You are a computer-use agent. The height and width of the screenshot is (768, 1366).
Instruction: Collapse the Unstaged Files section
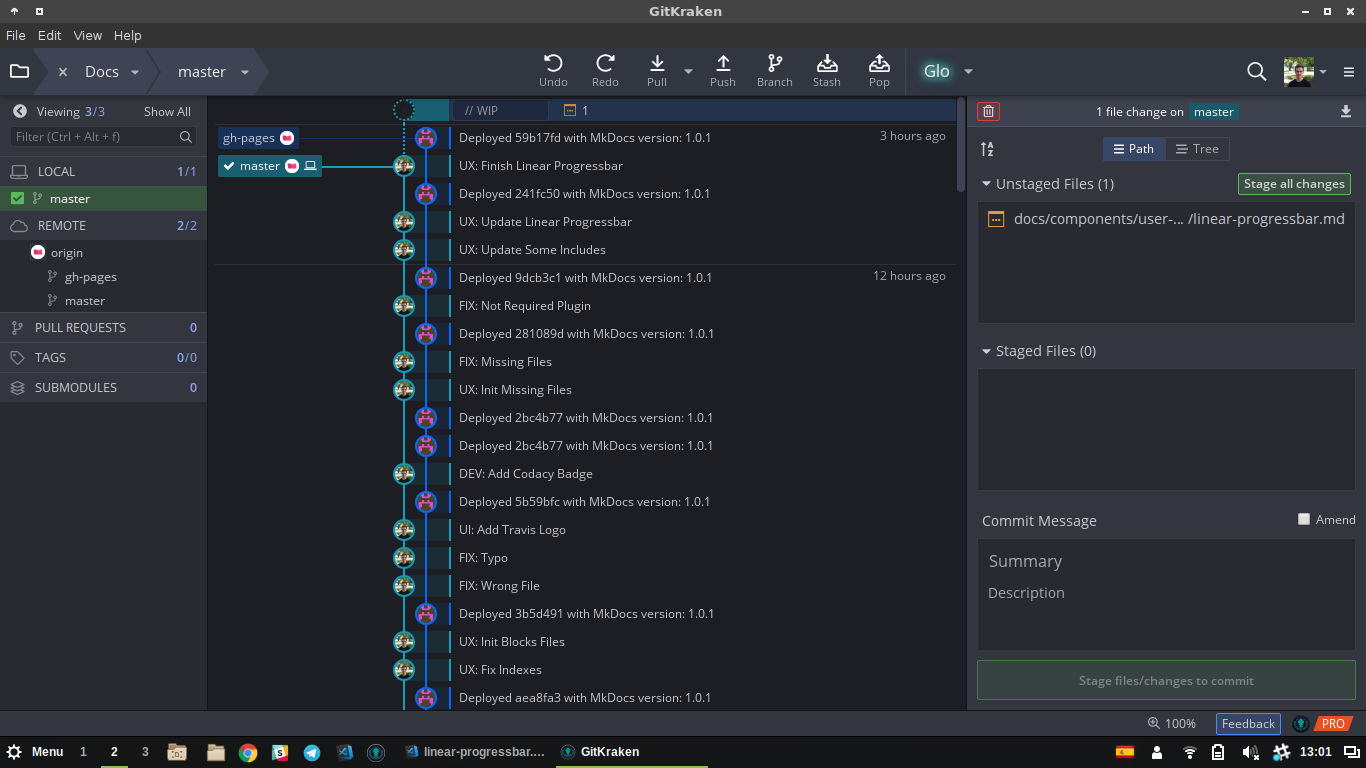point(987,184)
